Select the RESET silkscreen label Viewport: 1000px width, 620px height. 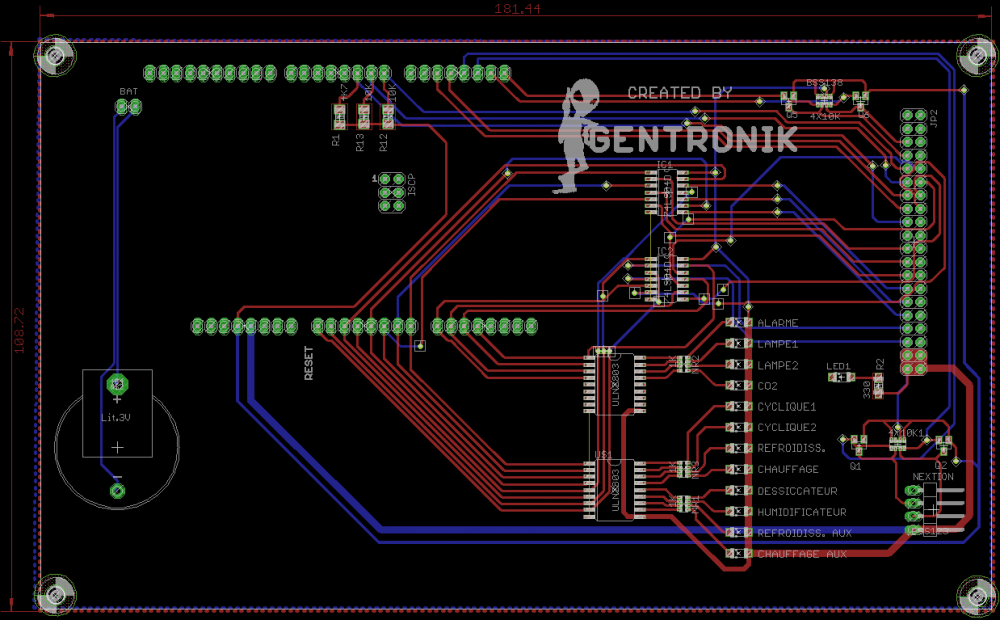[x=309, y=364]
